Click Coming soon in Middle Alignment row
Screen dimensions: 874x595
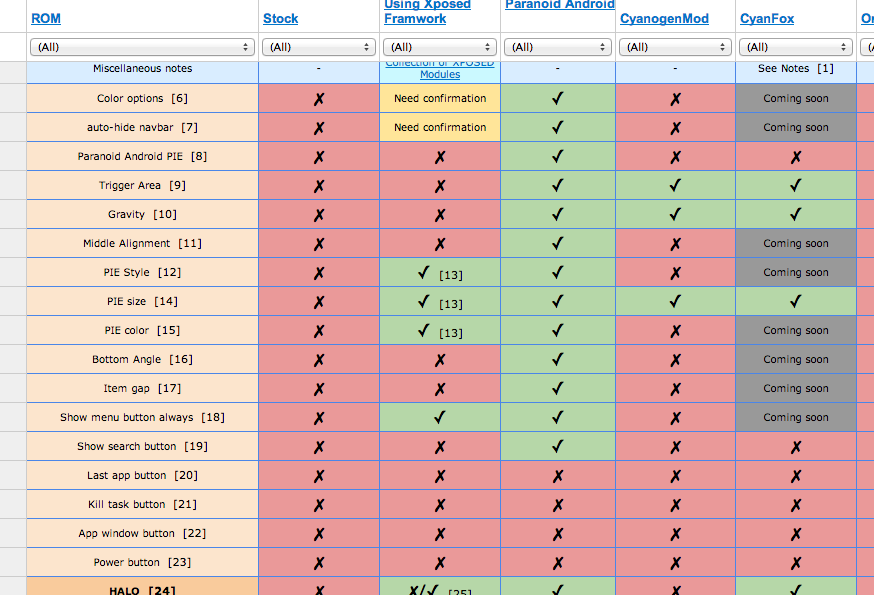[x=796, y=243]
